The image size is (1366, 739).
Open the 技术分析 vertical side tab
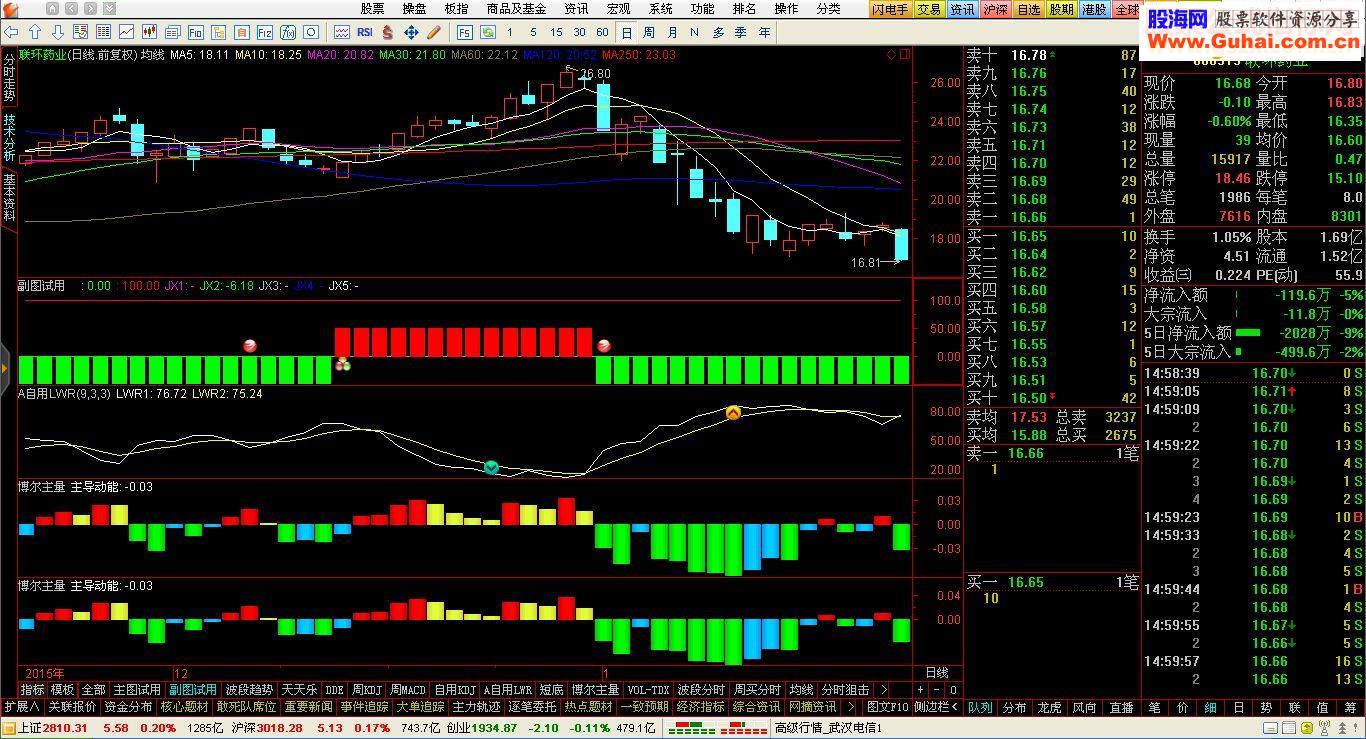[x=9, y=138]
